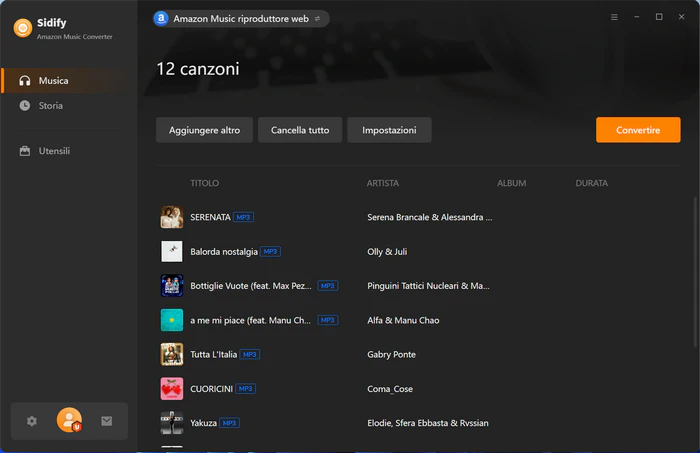Select the Tutta L'Italia album artwork

click(x=172, y=354)
